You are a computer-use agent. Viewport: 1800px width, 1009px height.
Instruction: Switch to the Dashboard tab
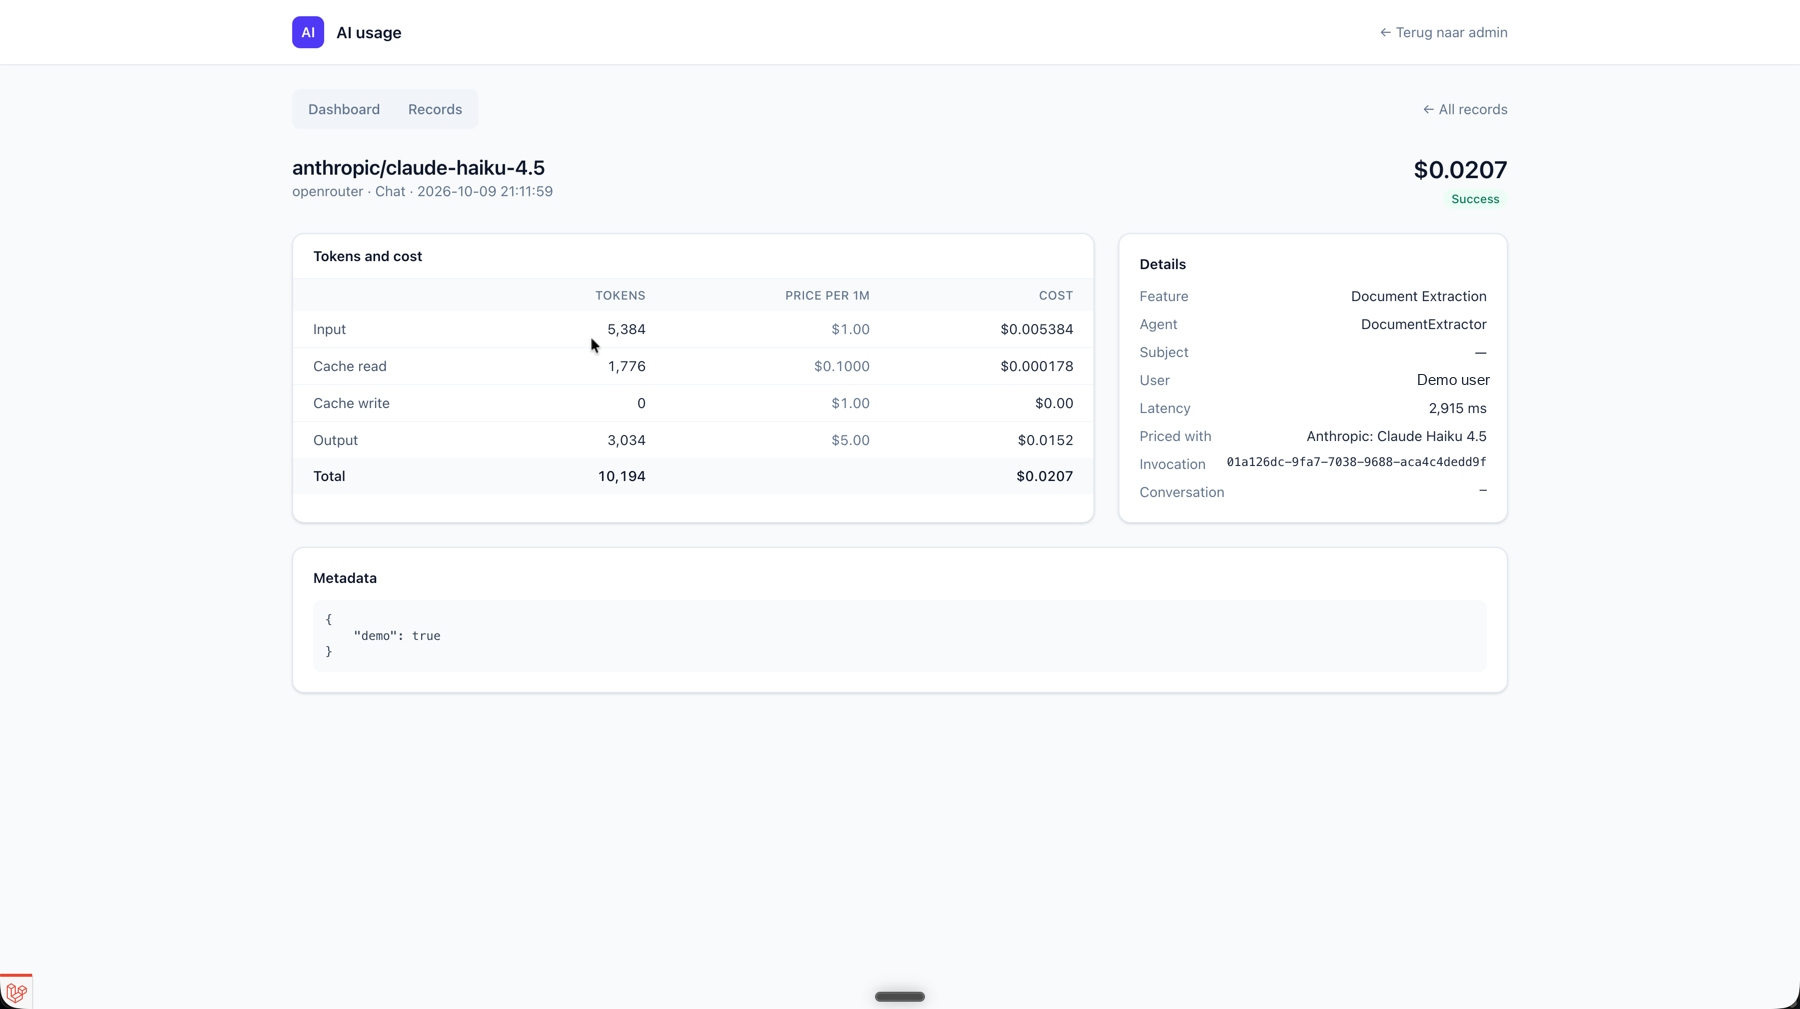click(x=344, y=109)
